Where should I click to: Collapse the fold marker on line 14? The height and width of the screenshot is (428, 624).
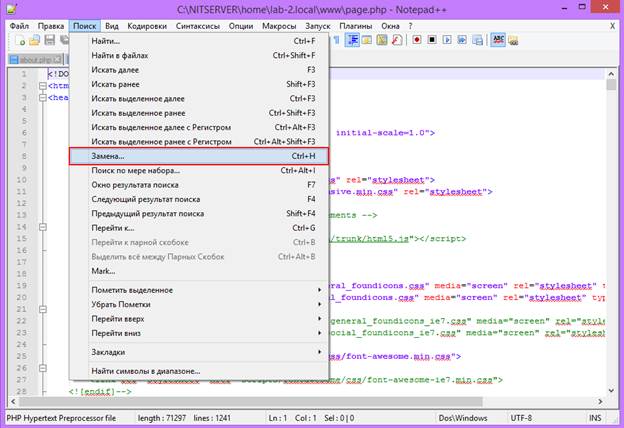pos(43,227)
